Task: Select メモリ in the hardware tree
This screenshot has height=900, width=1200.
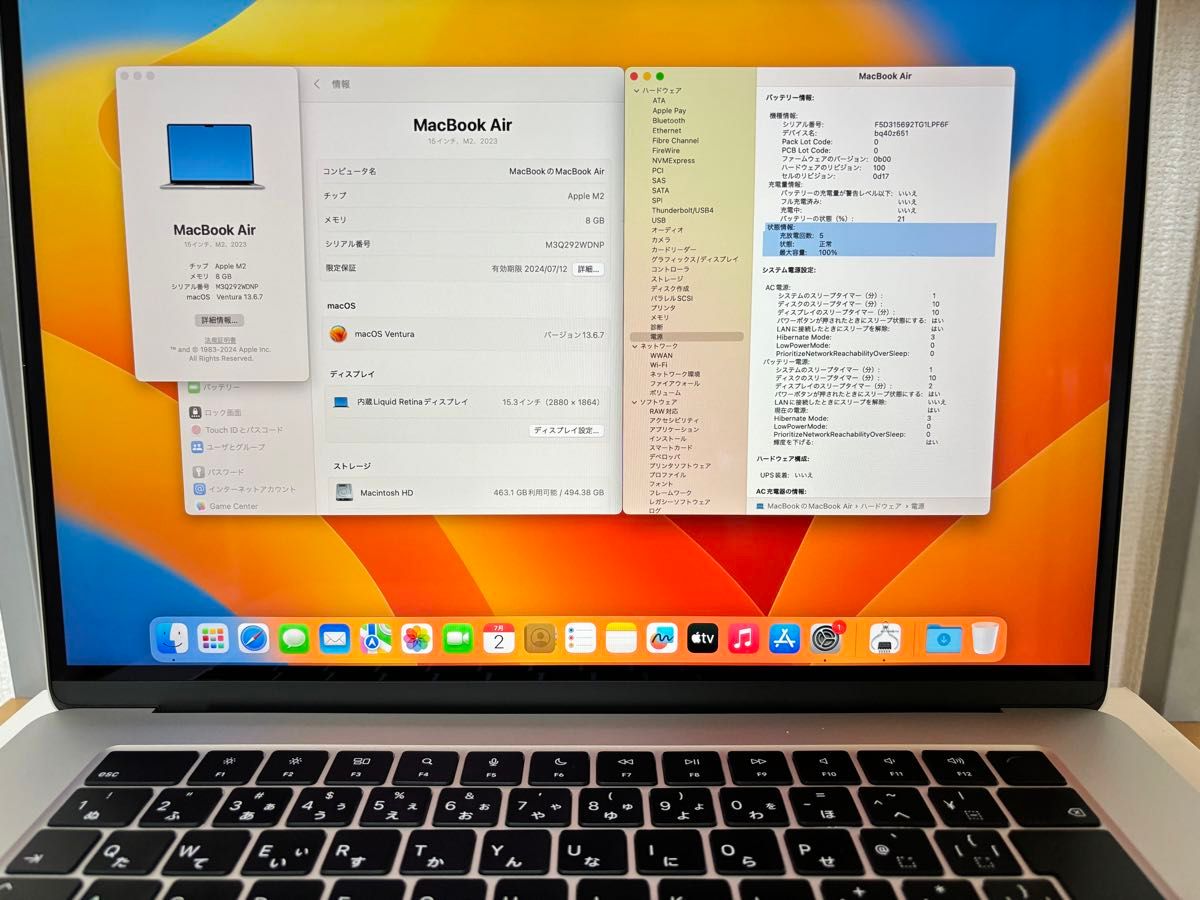Action: [x=660, y=317]
